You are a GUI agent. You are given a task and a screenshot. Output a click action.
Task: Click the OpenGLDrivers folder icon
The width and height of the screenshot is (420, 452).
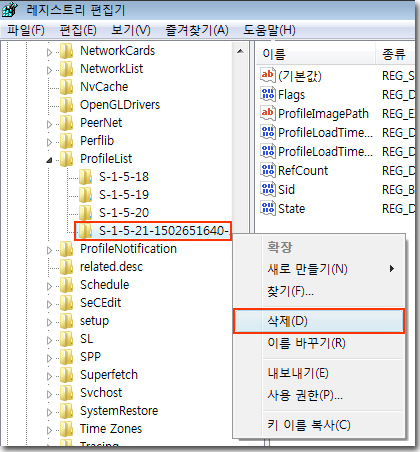tap(67, 105)
